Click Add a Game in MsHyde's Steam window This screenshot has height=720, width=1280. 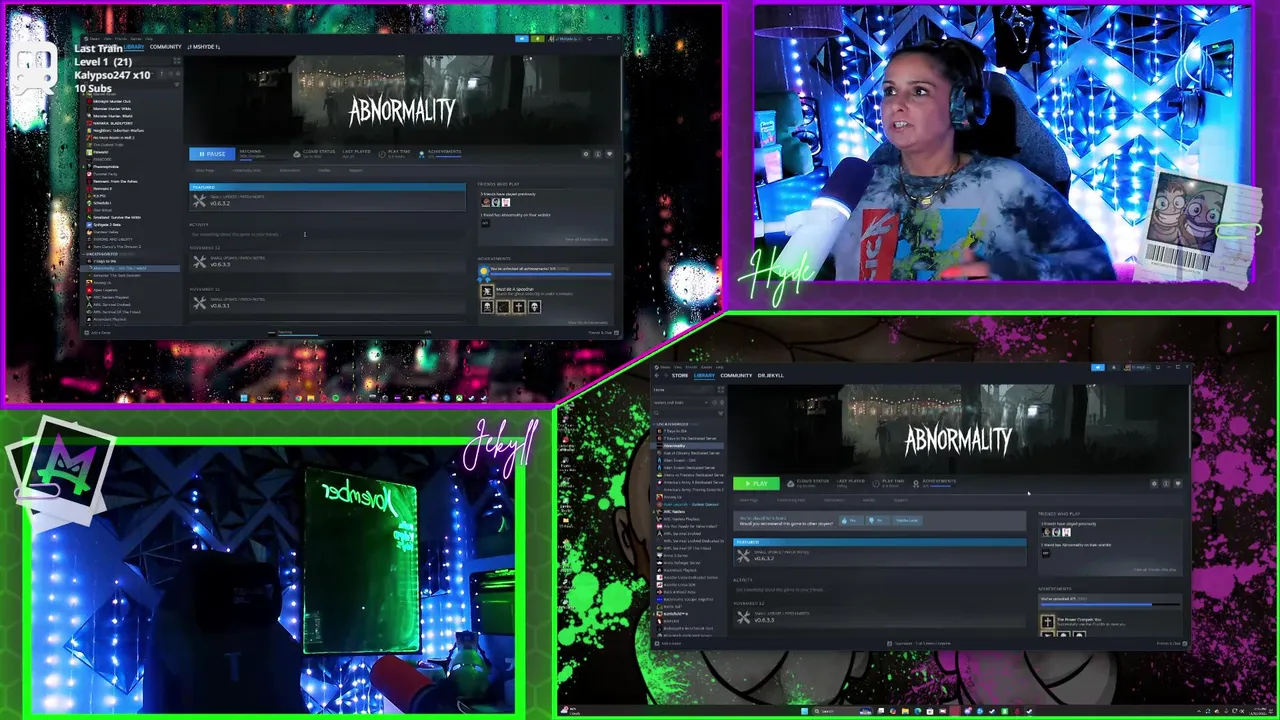(97, 333)
